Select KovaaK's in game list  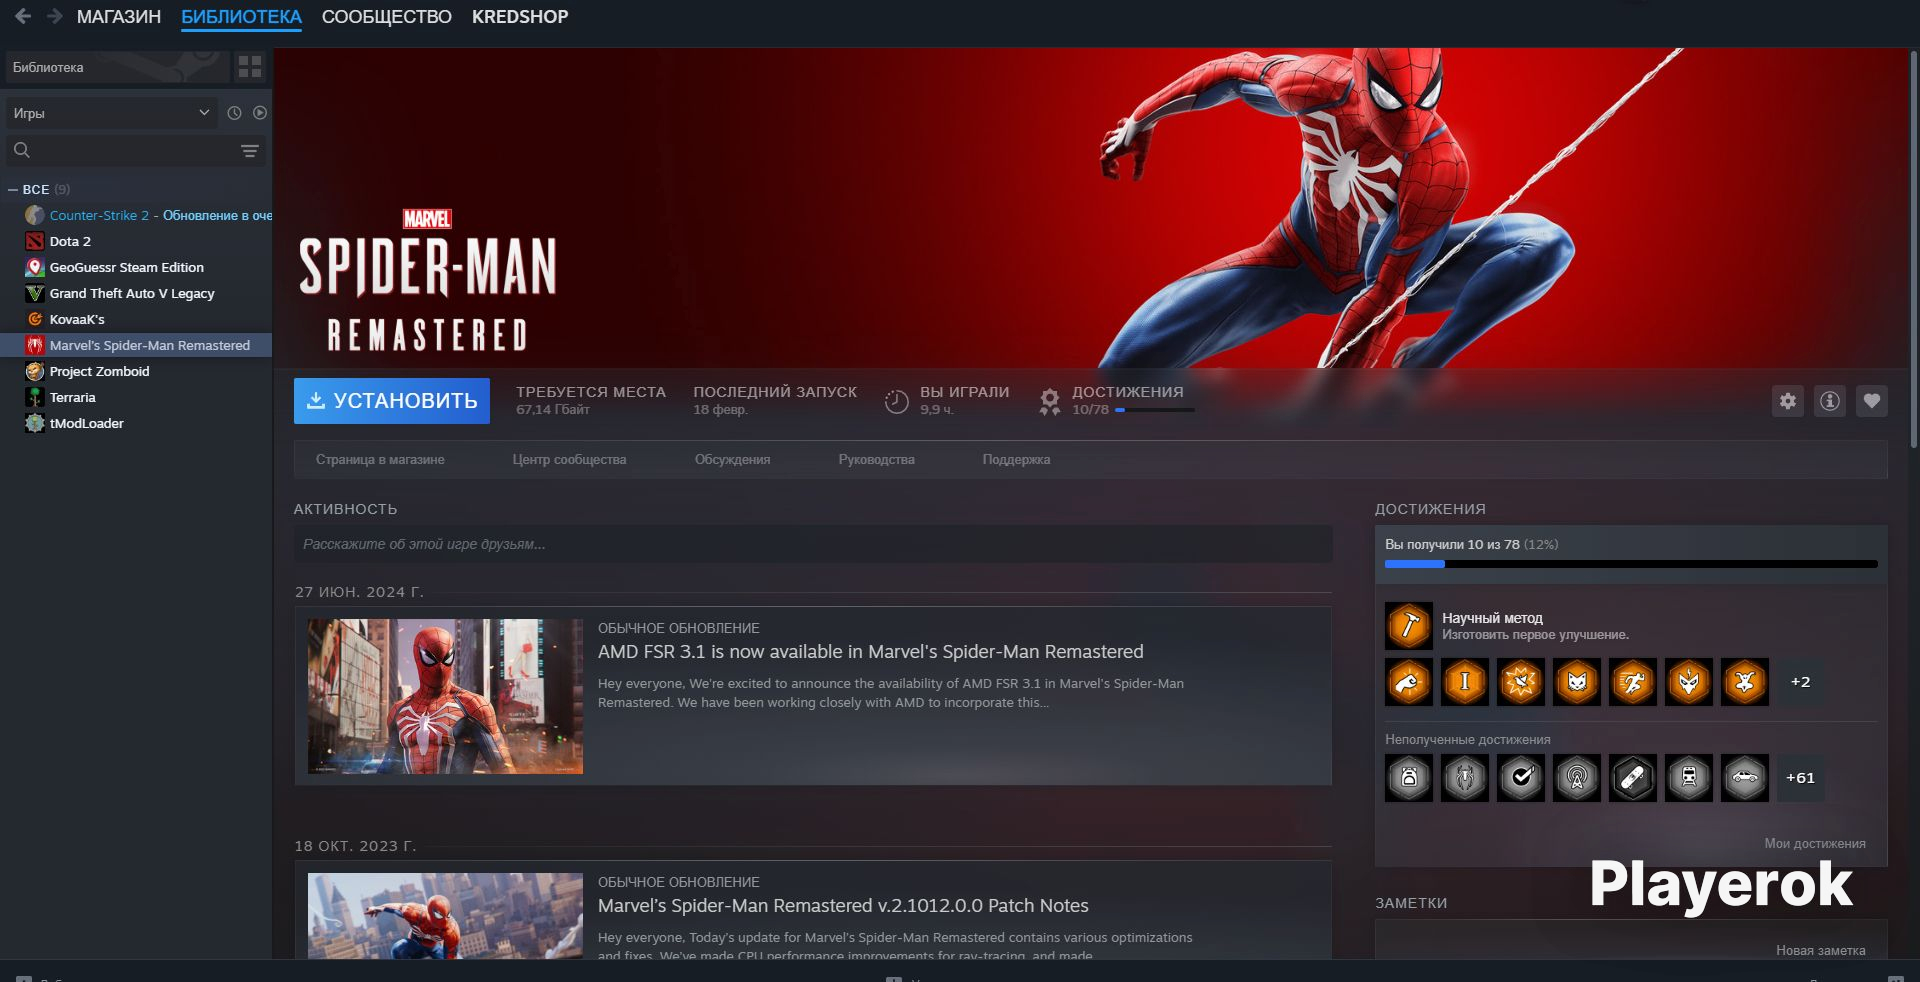(x=77, y=319)
